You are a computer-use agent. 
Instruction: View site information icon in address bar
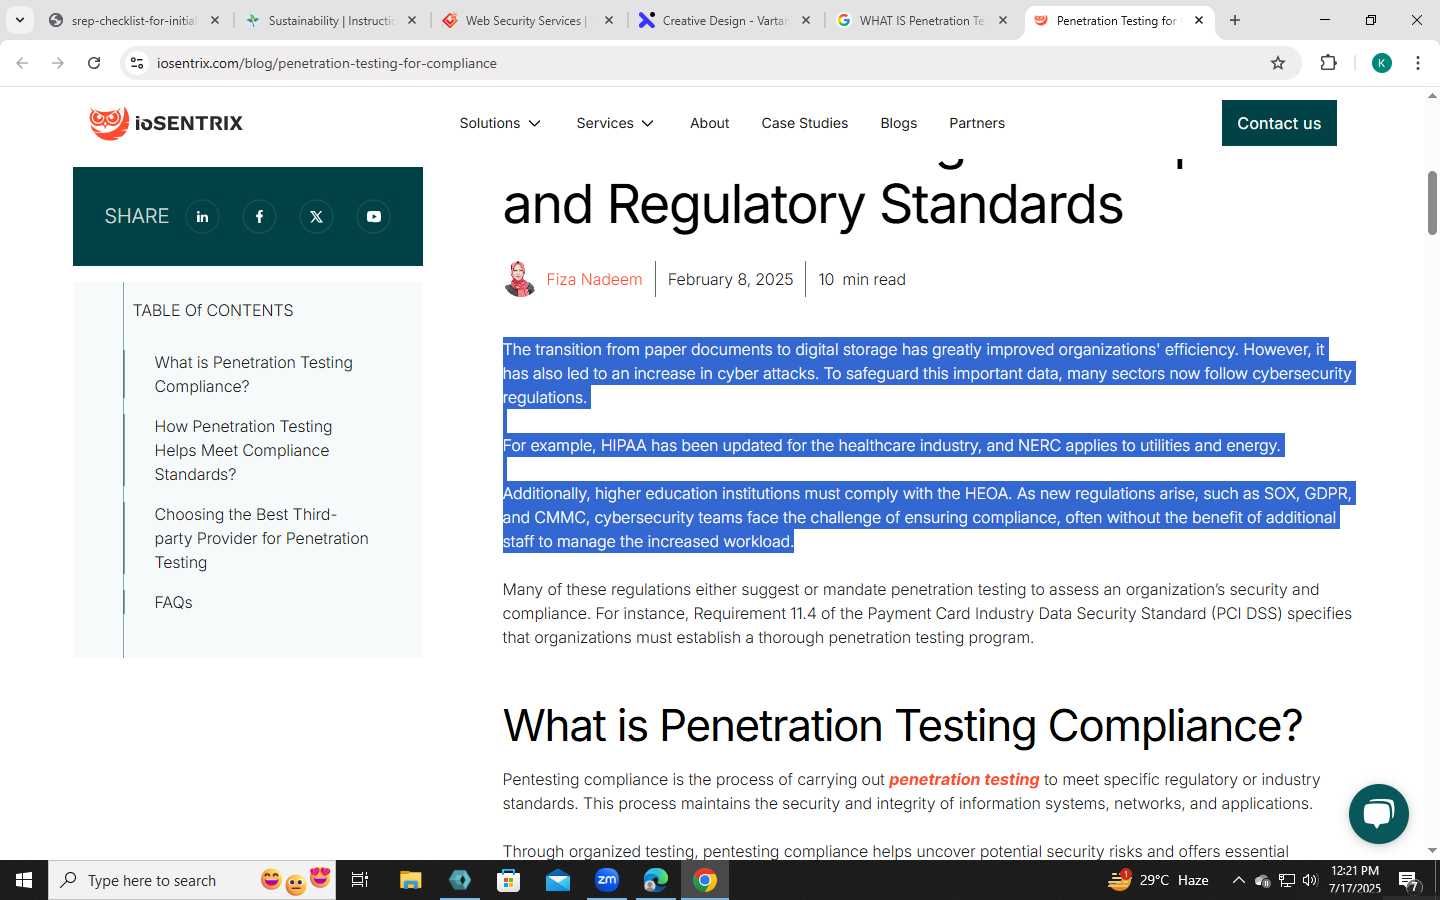(137, 63)
